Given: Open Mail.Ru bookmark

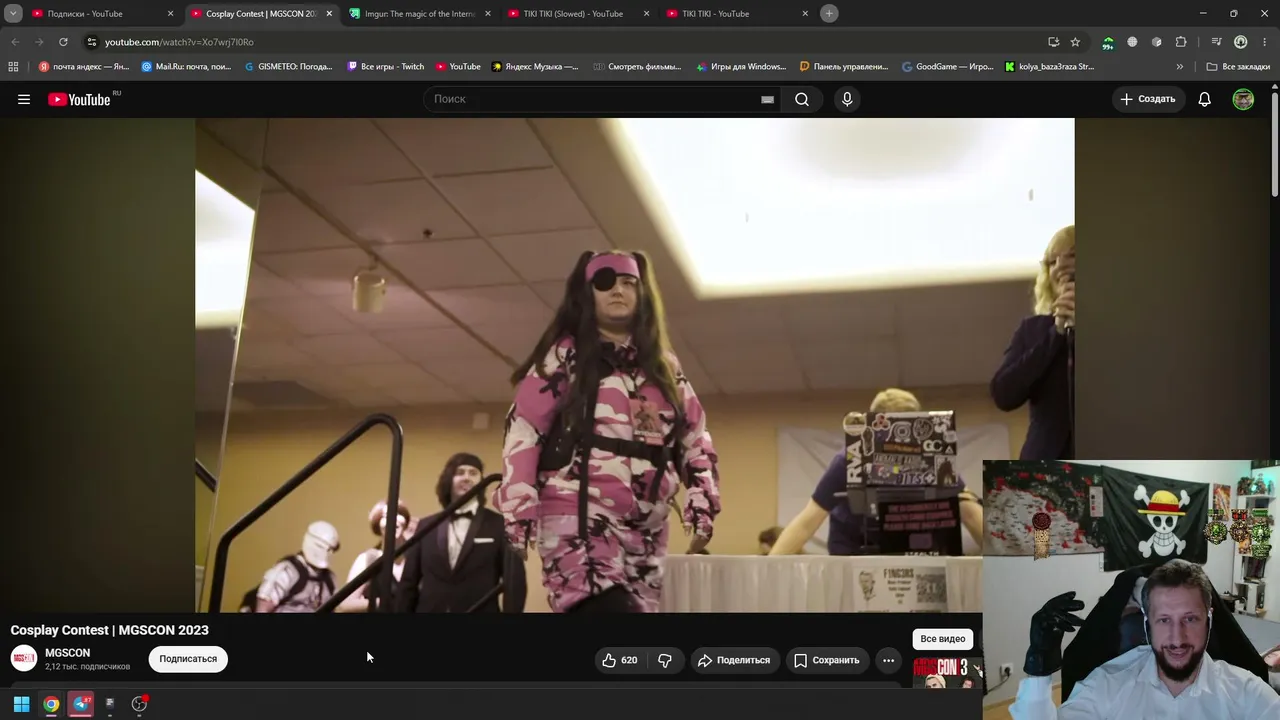Looking at the screenshot, I should tap(186, 67).
